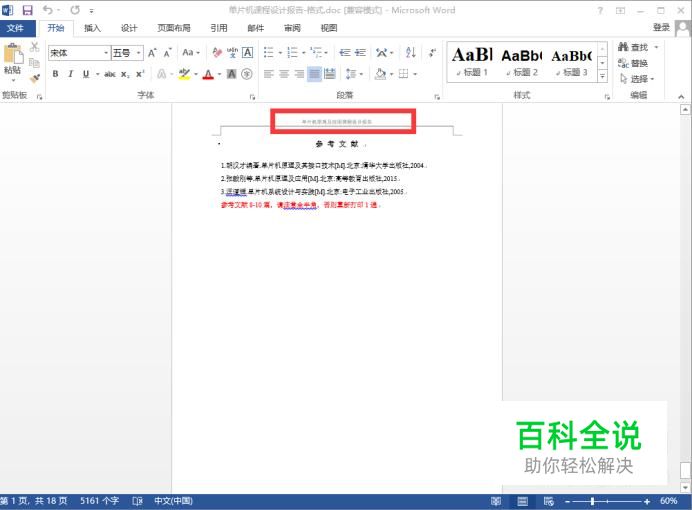The image size is (692, 510).
Task: Redo the last action
Action: (75, 10)
